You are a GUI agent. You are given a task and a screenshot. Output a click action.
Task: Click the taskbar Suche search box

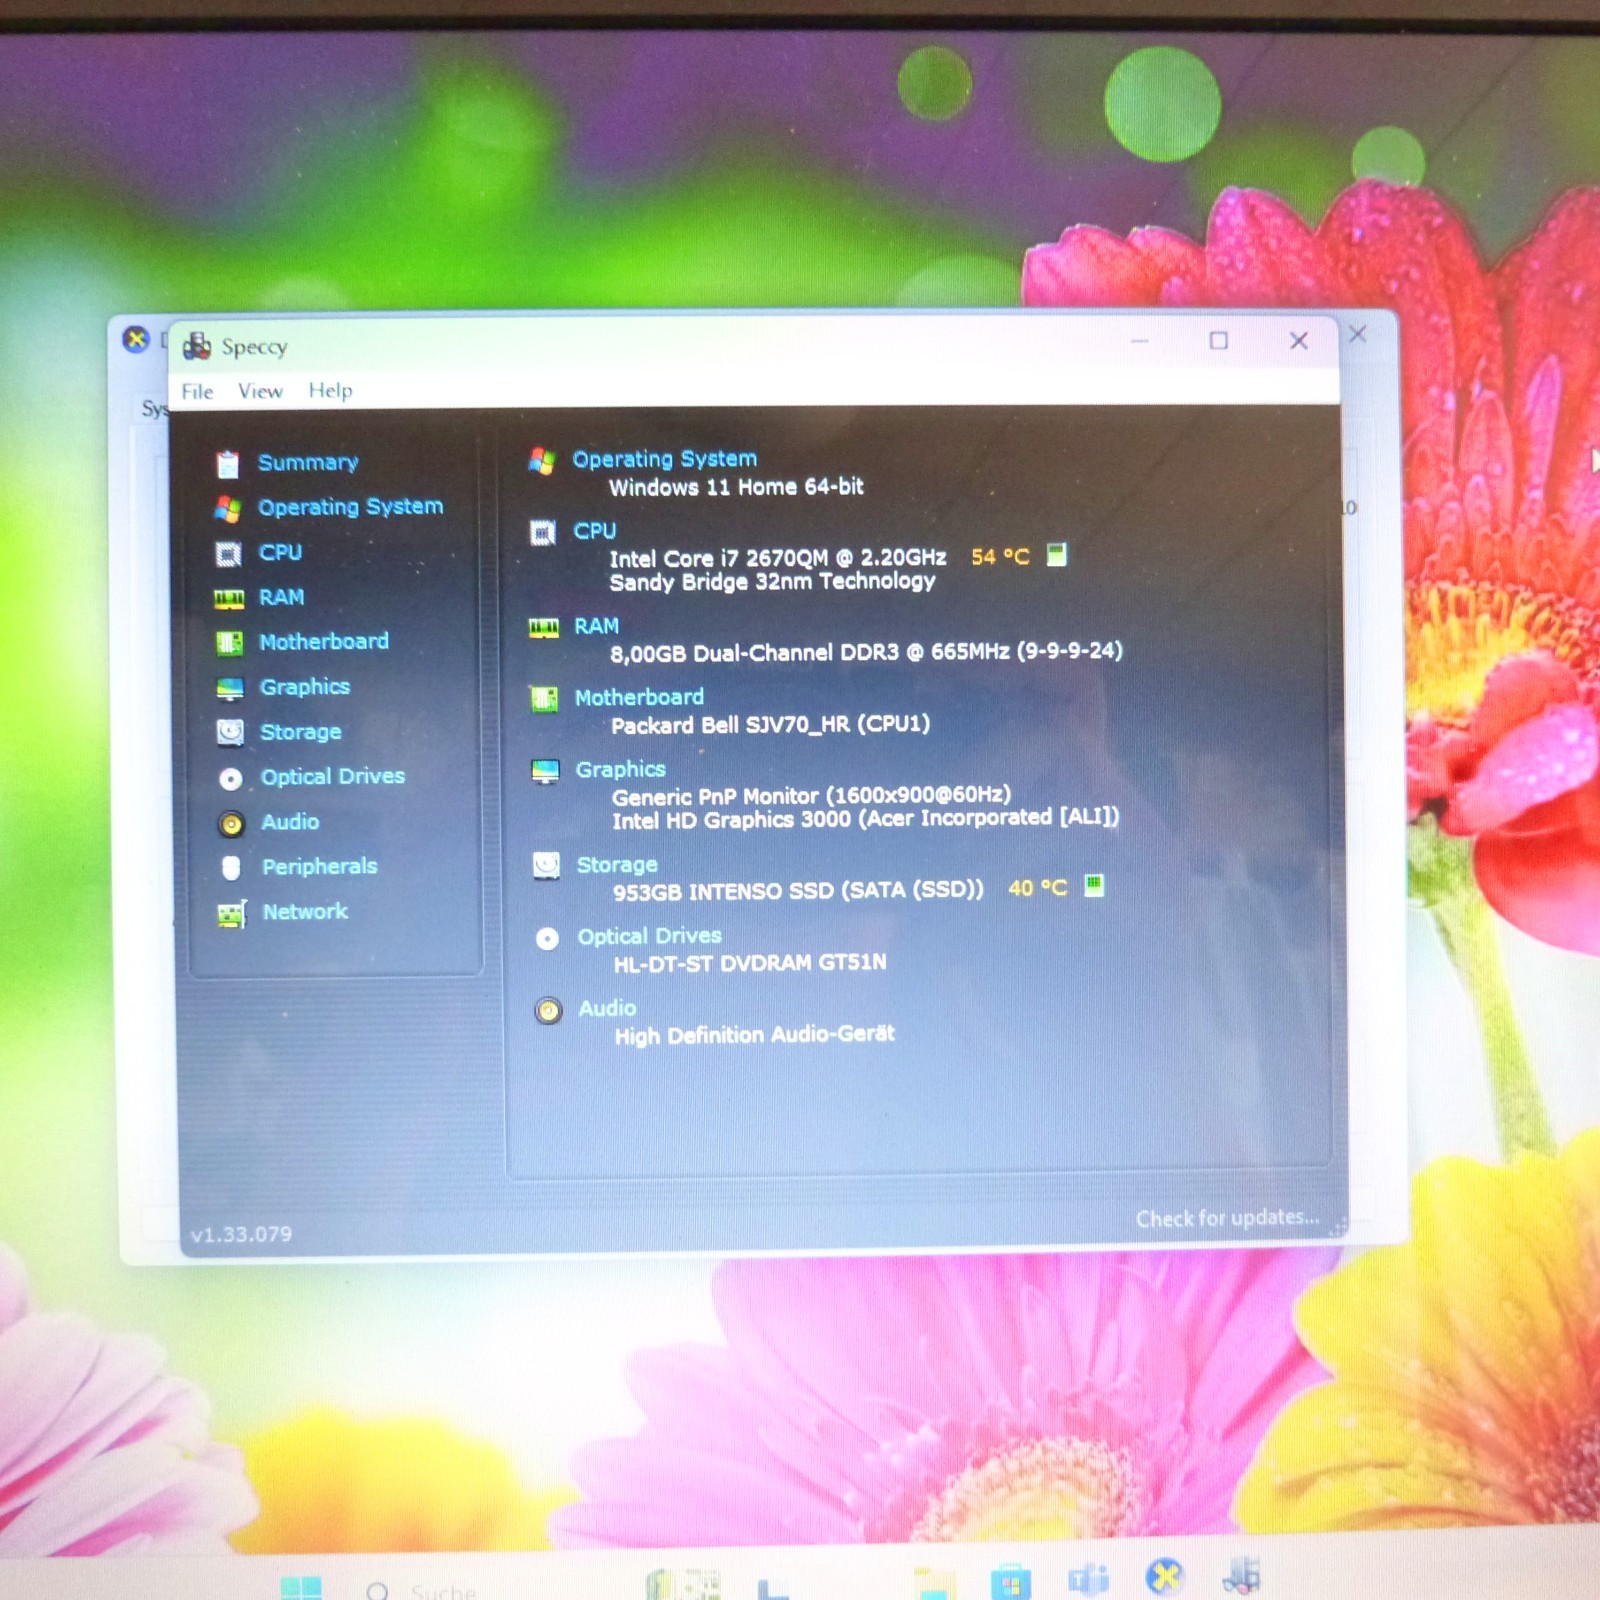(420, 1589)
